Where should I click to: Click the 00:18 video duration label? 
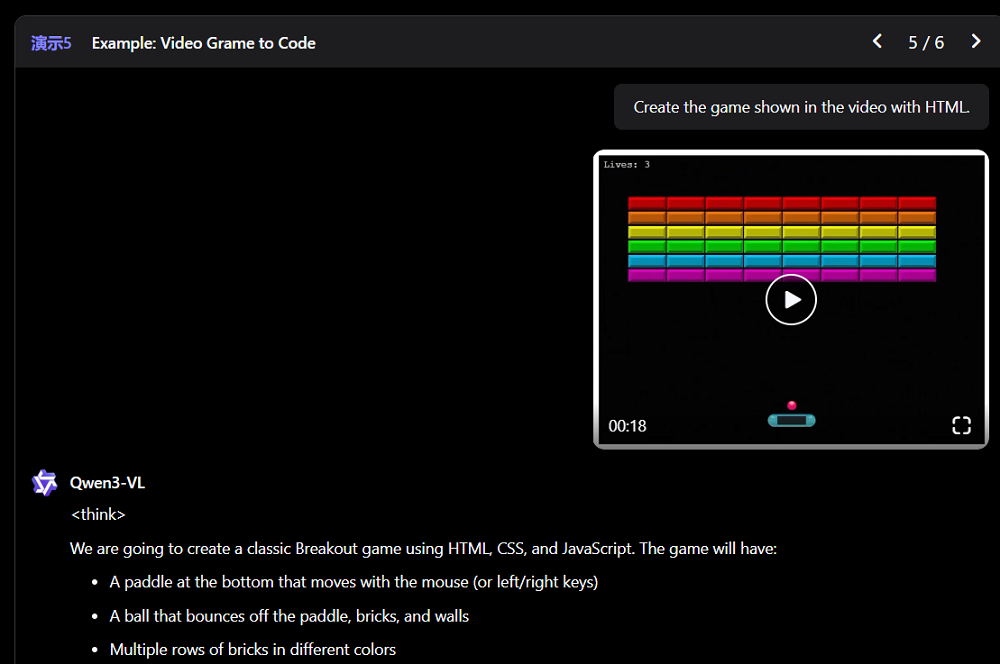[x=627, y=426]
